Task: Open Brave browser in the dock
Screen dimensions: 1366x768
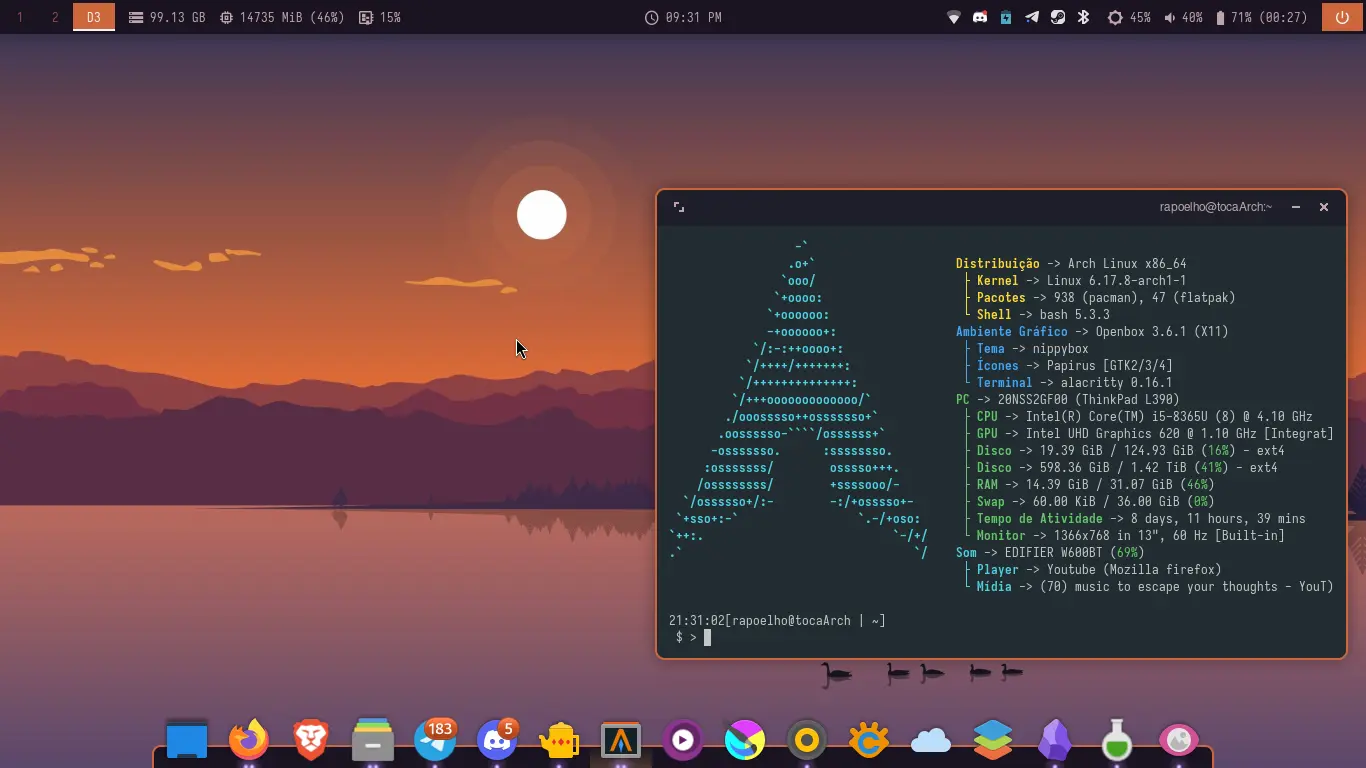Action: point(311,740)
